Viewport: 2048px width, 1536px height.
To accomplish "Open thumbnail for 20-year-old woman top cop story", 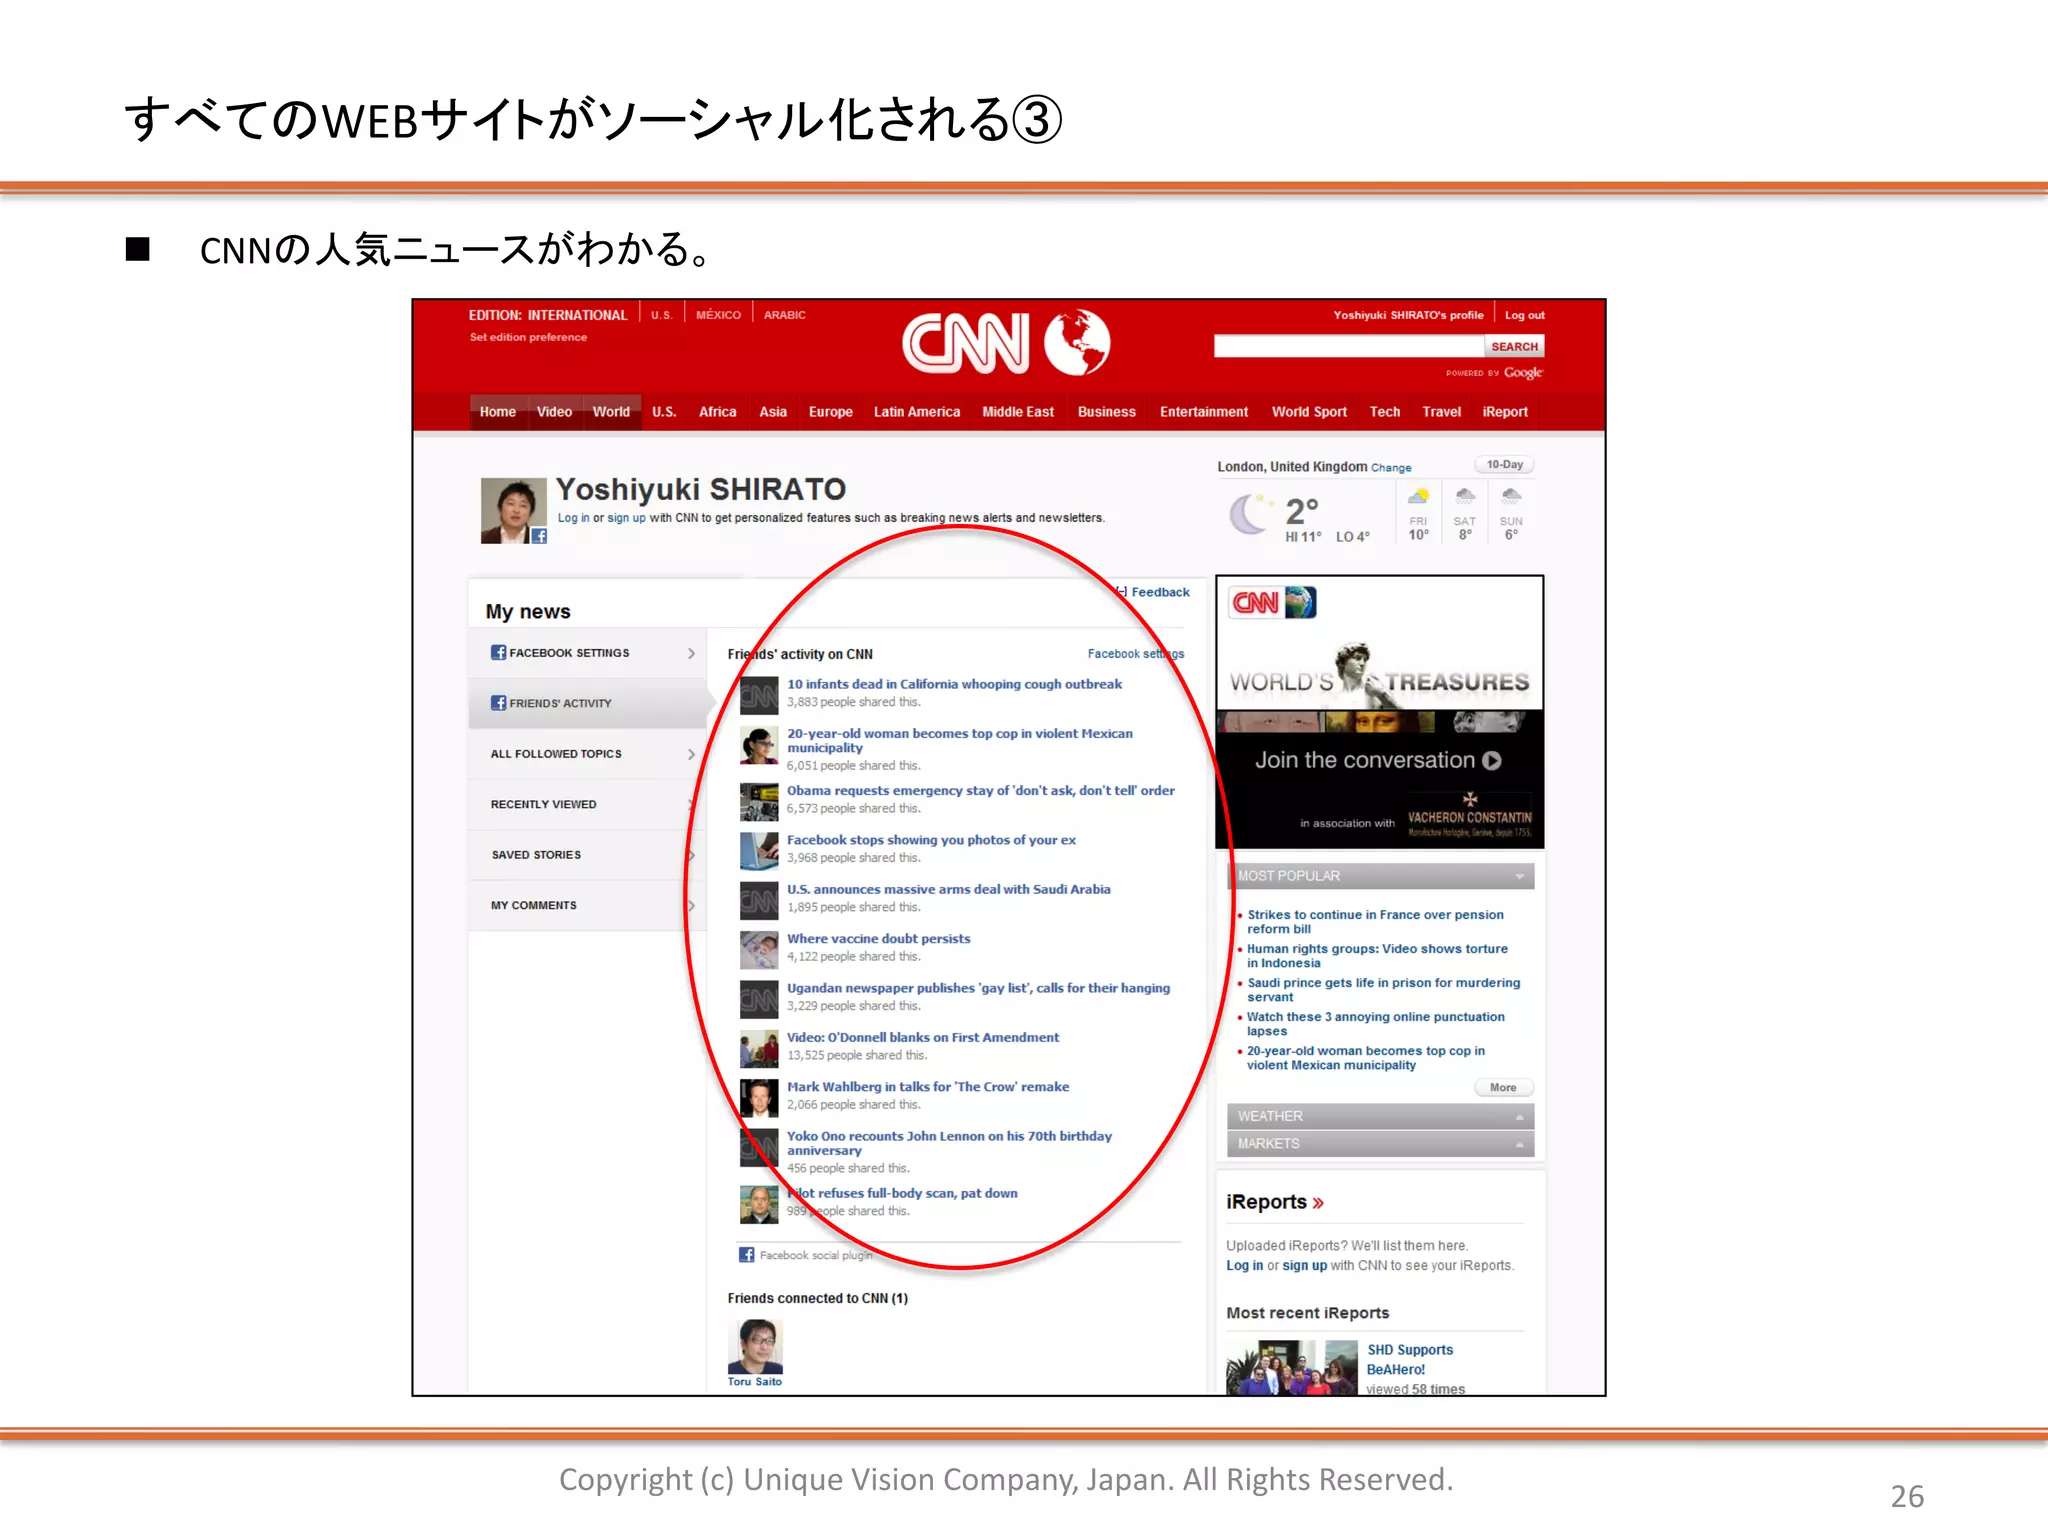I will 759,746.
